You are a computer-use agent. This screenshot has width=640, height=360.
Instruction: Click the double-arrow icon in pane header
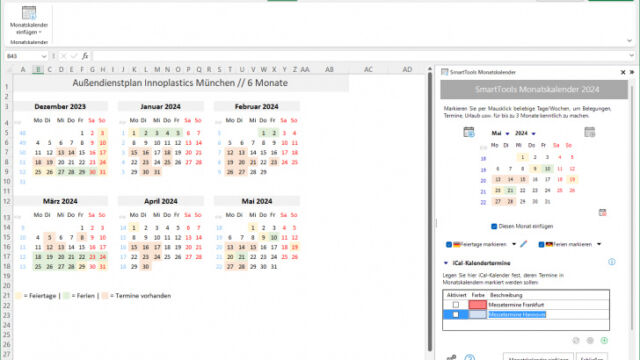pos(632,72)
